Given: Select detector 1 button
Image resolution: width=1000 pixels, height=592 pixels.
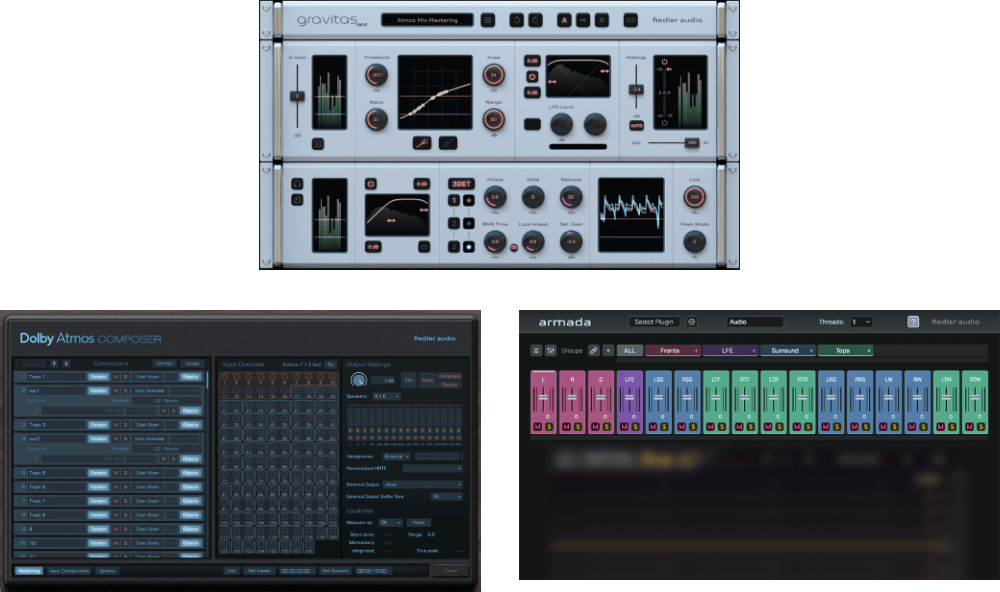Looking at the screenshot, I should click(454, 200).
